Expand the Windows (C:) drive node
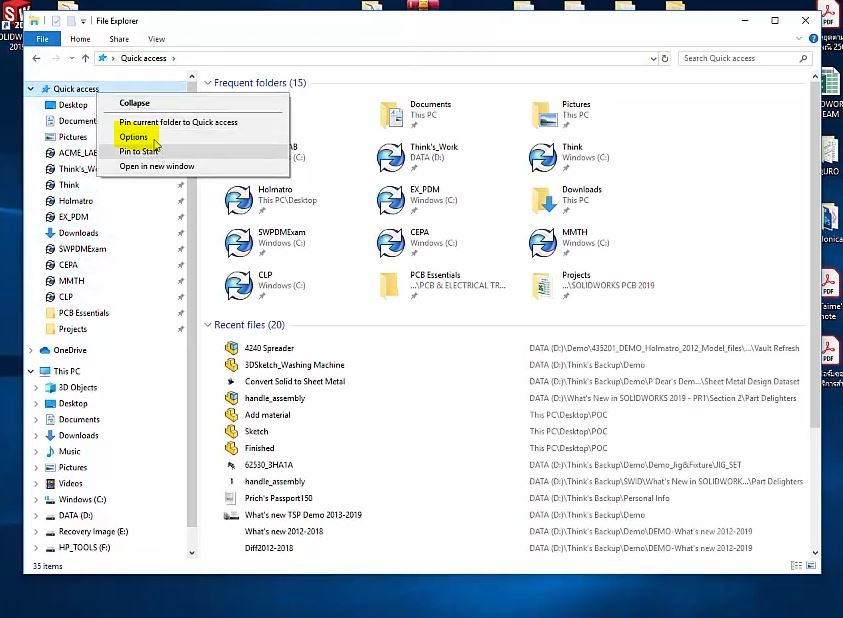The image size is (843, 618). pos(36,499)
